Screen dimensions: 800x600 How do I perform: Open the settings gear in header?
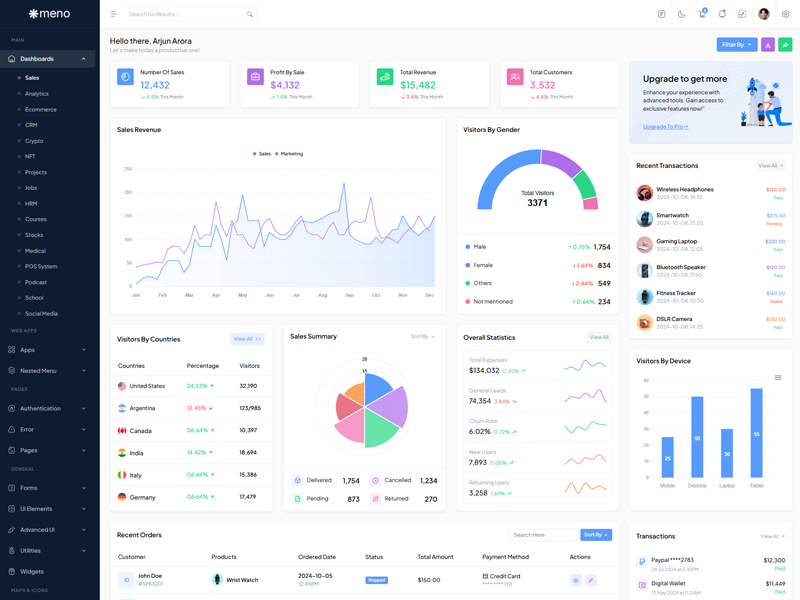click(785, 14)
